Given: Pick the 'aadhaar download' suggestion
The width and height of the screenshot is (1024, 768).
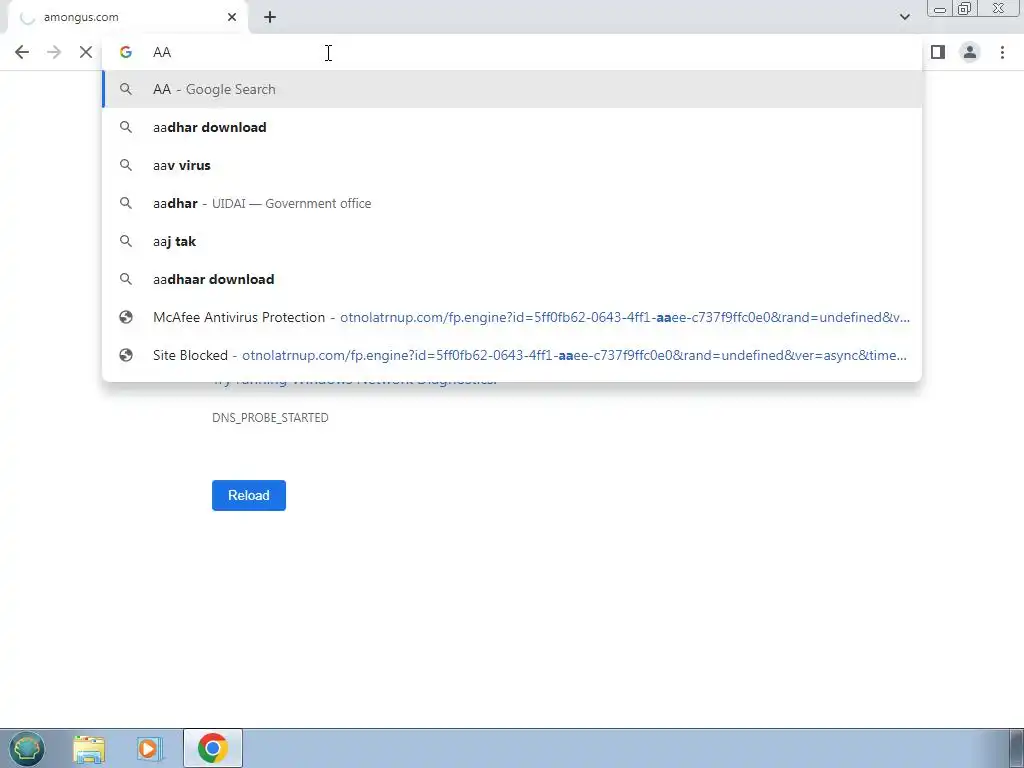Looking at the screenshot, I should coord(512,279).
